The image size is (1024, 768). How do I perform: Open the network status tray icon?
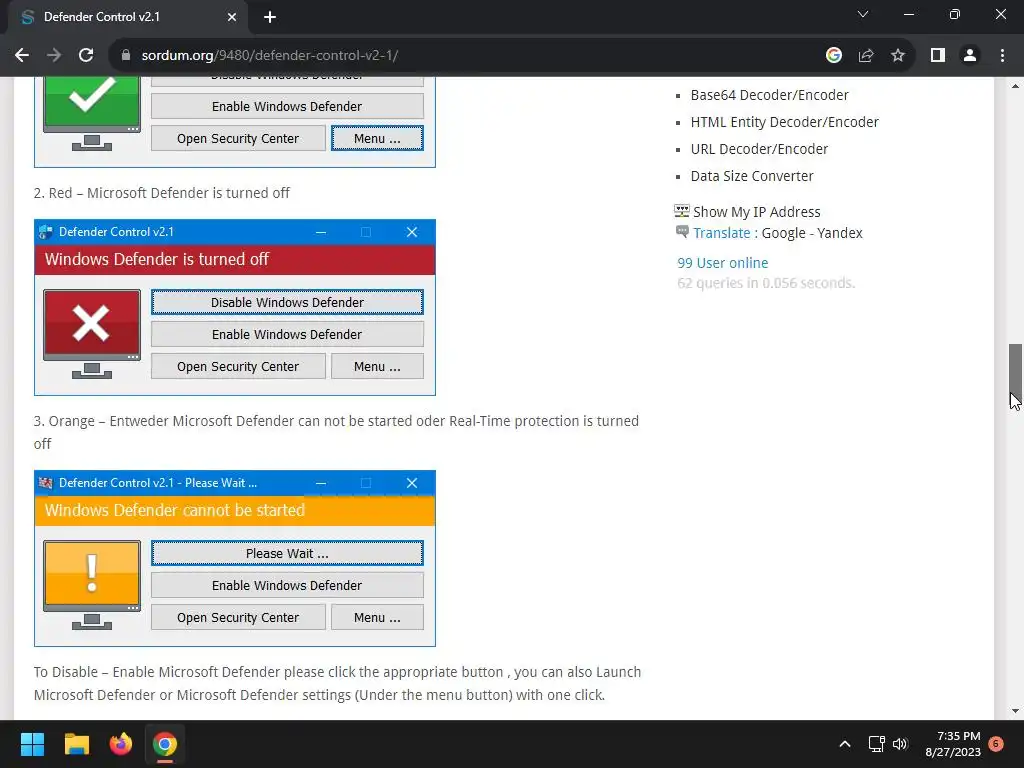pyautogui.click(x=876, y=744)
